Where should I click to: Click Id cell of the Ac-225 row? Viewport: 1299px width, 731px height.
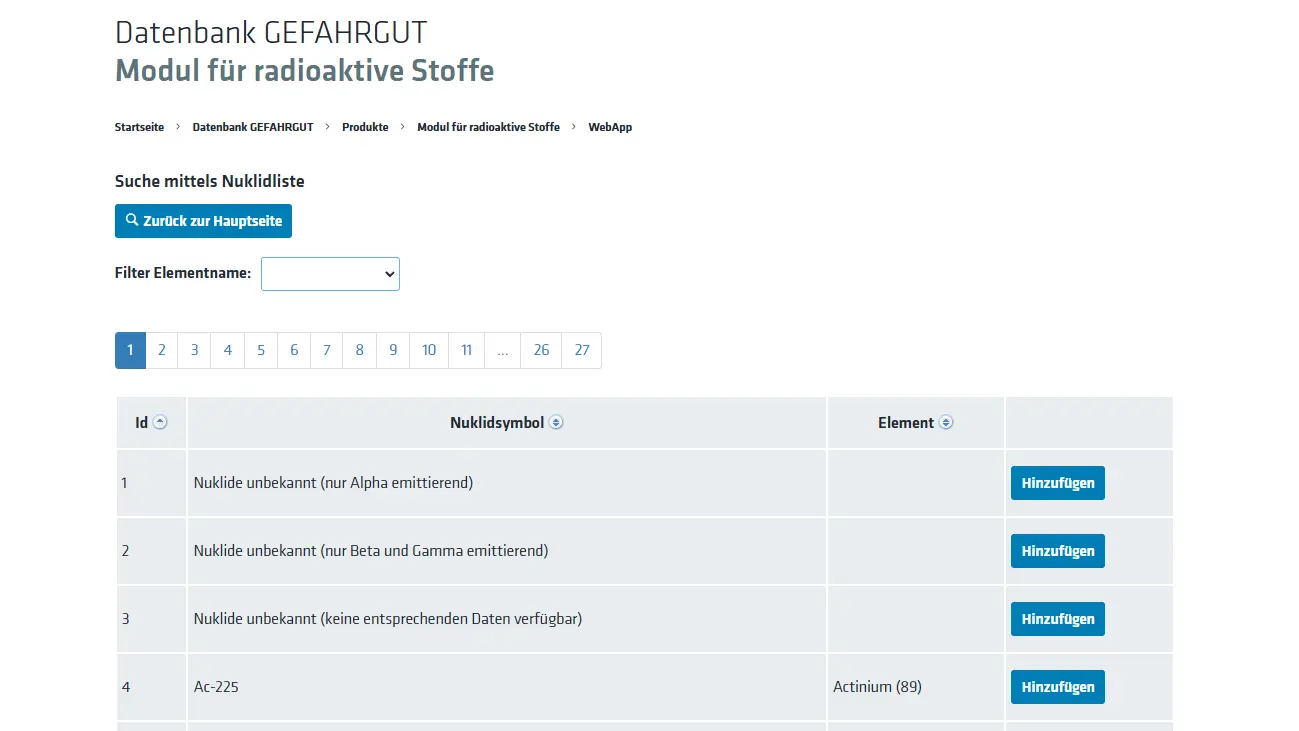click(151, 687)
